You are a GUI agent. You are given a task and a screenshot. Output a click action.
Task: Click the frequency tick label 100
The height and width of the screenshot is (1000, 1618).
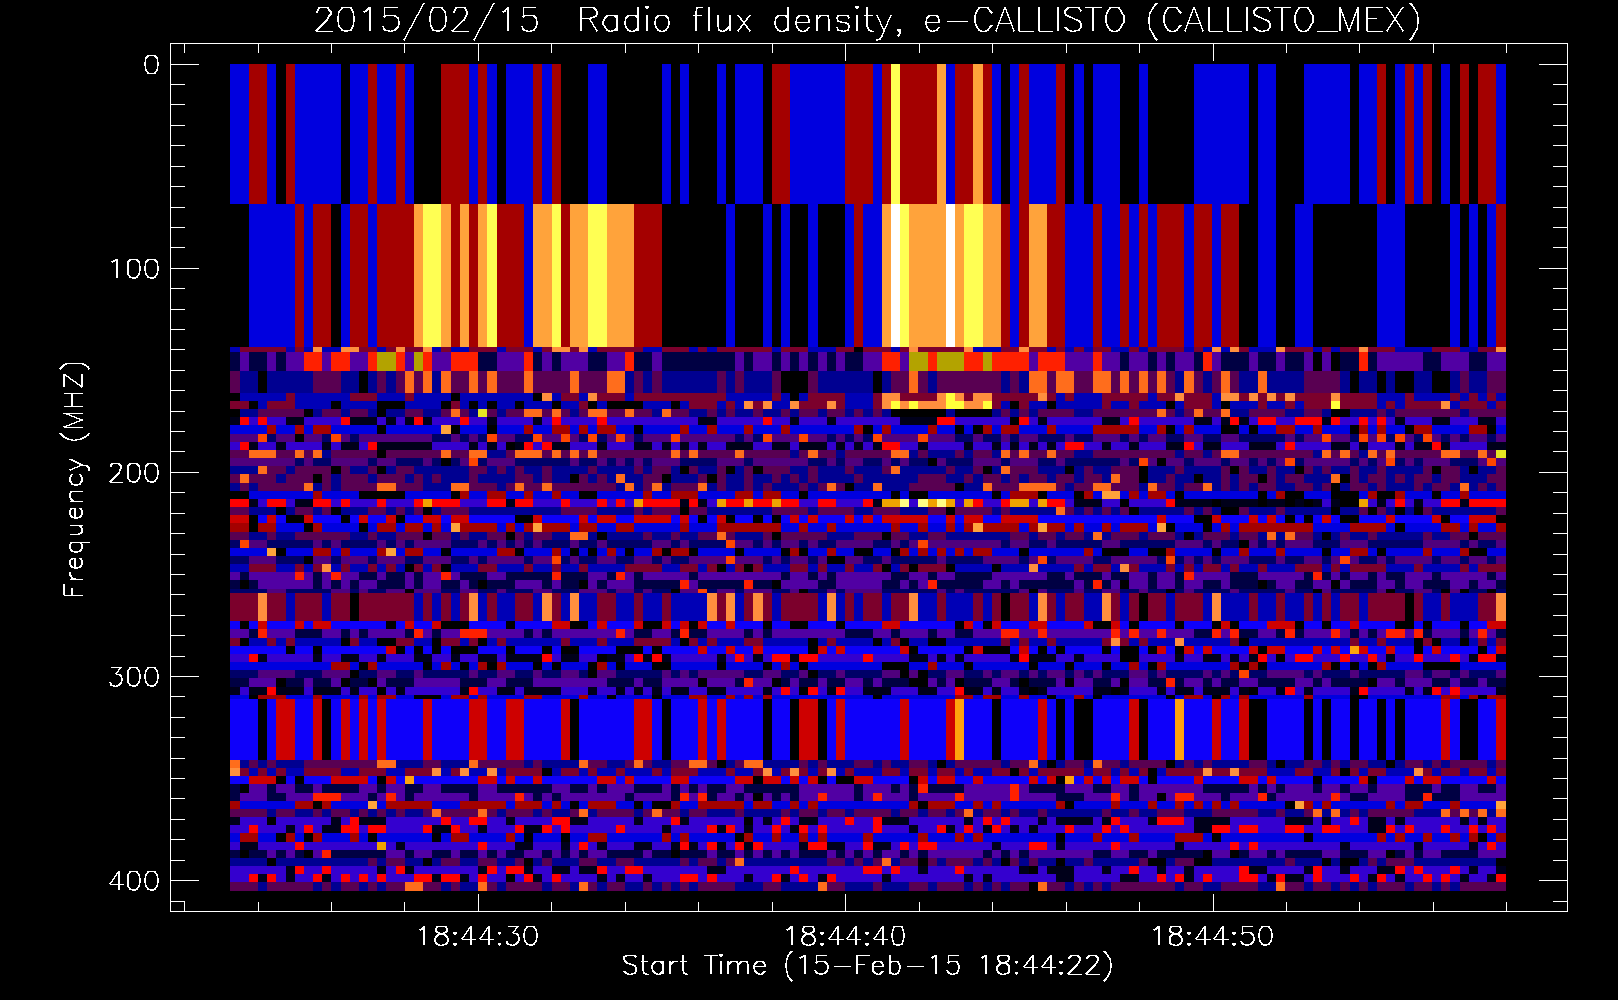pyautogui.click(x=134, y=269)
